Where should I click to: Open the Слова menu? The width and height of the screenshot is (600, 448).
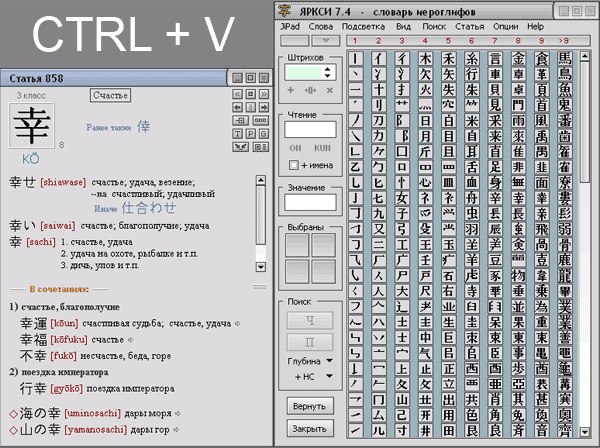[321, 26]
